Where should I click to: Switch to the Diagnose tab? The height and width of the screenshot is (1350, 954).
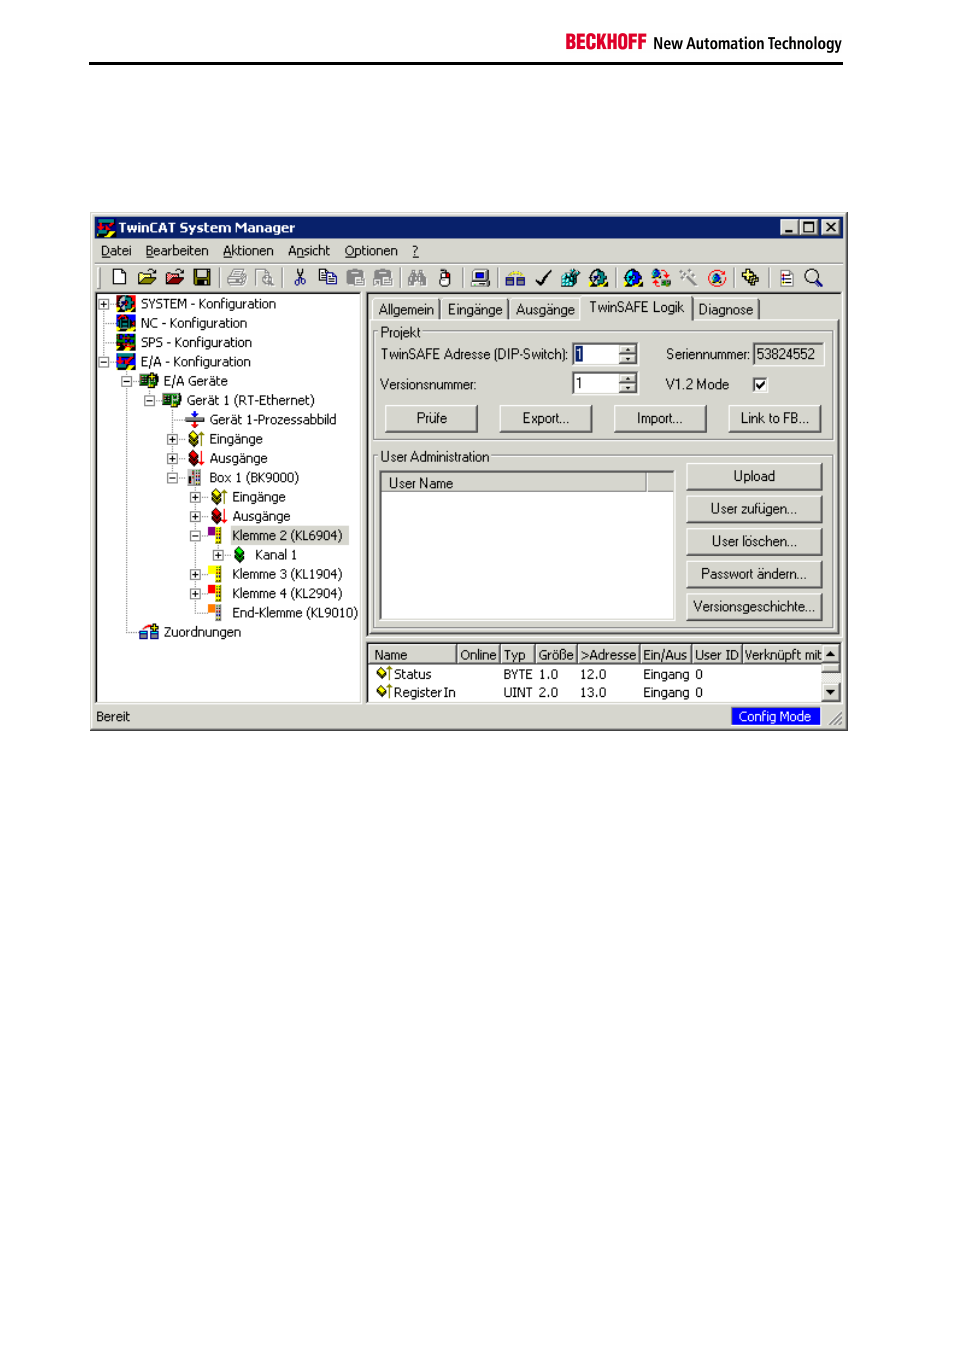[726, 310]
